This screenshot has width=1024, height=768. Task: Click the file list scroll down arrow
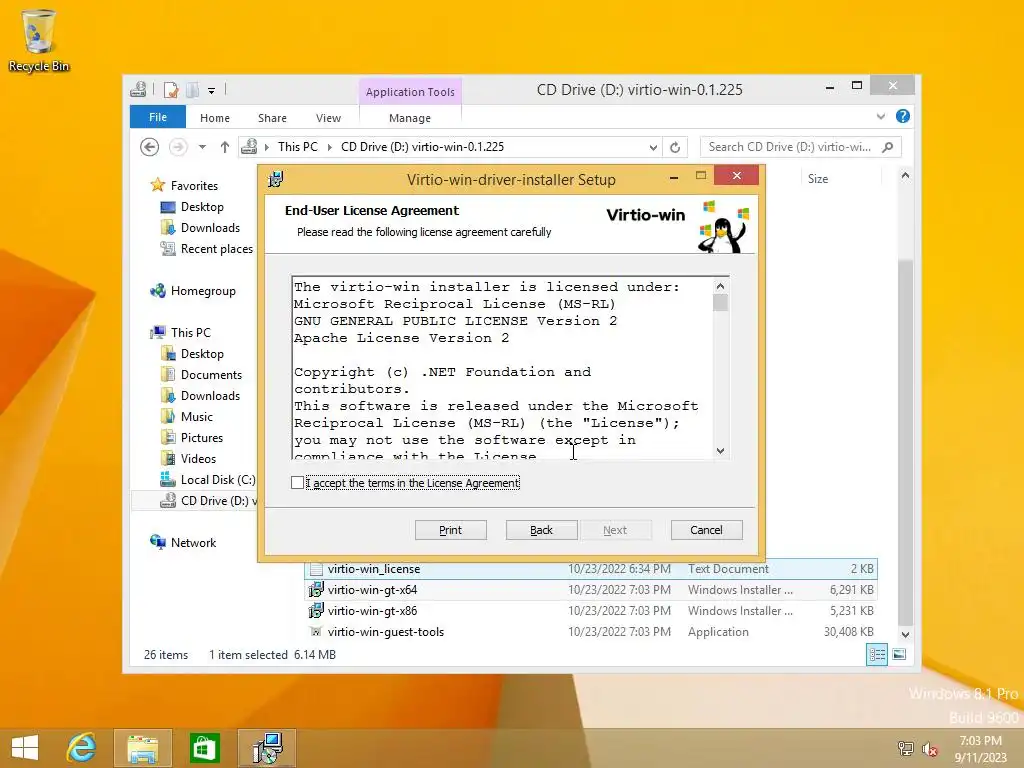point(905,634)
